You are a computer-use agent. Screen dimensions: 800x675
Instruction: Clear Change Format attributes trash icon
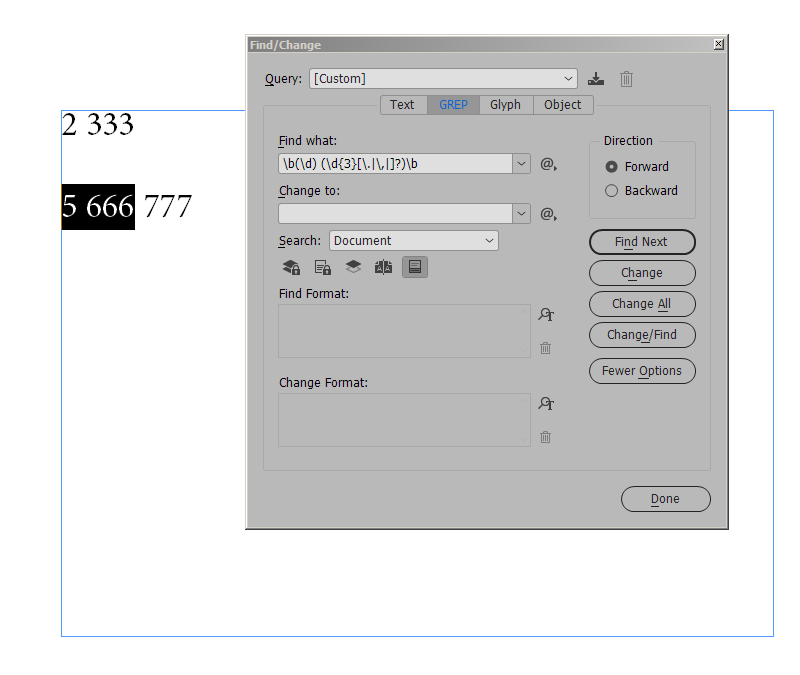(545, 437)
